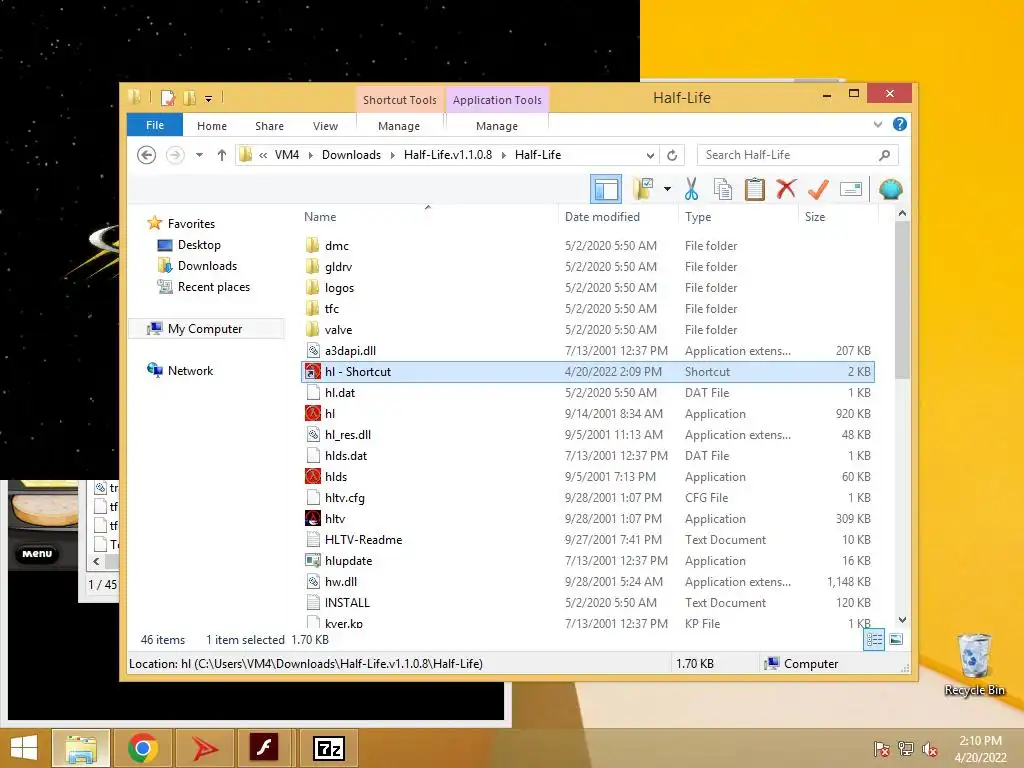Toggle the preview pane toolbar button
This screenshot has width=1024, height=768.
[x=605, y=189]
